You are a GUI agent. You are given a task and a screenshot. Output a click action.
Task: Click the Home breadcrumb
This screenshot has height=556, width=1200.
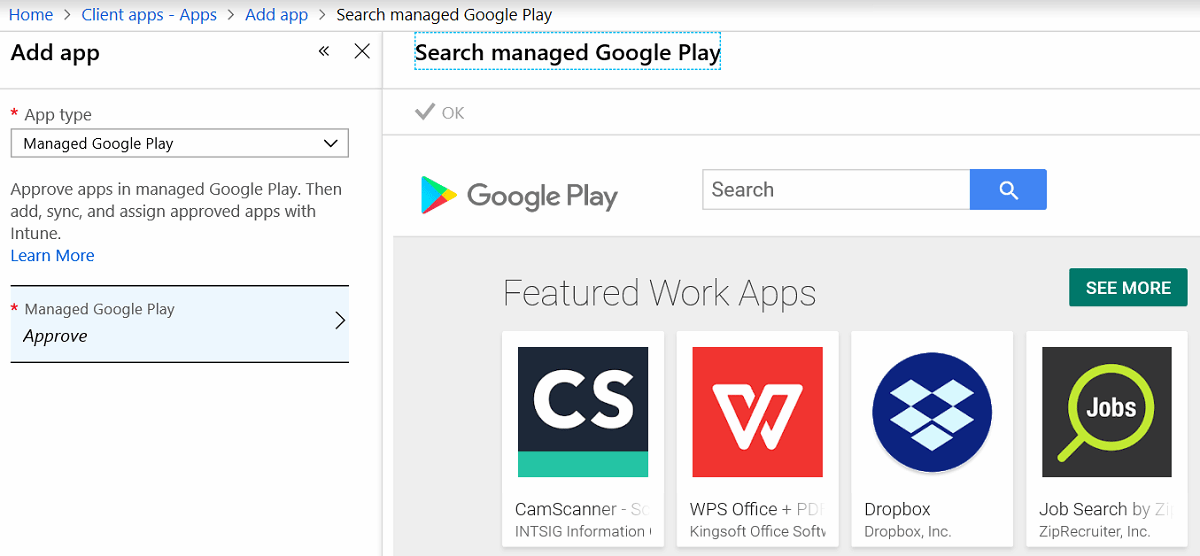[30, 15]
